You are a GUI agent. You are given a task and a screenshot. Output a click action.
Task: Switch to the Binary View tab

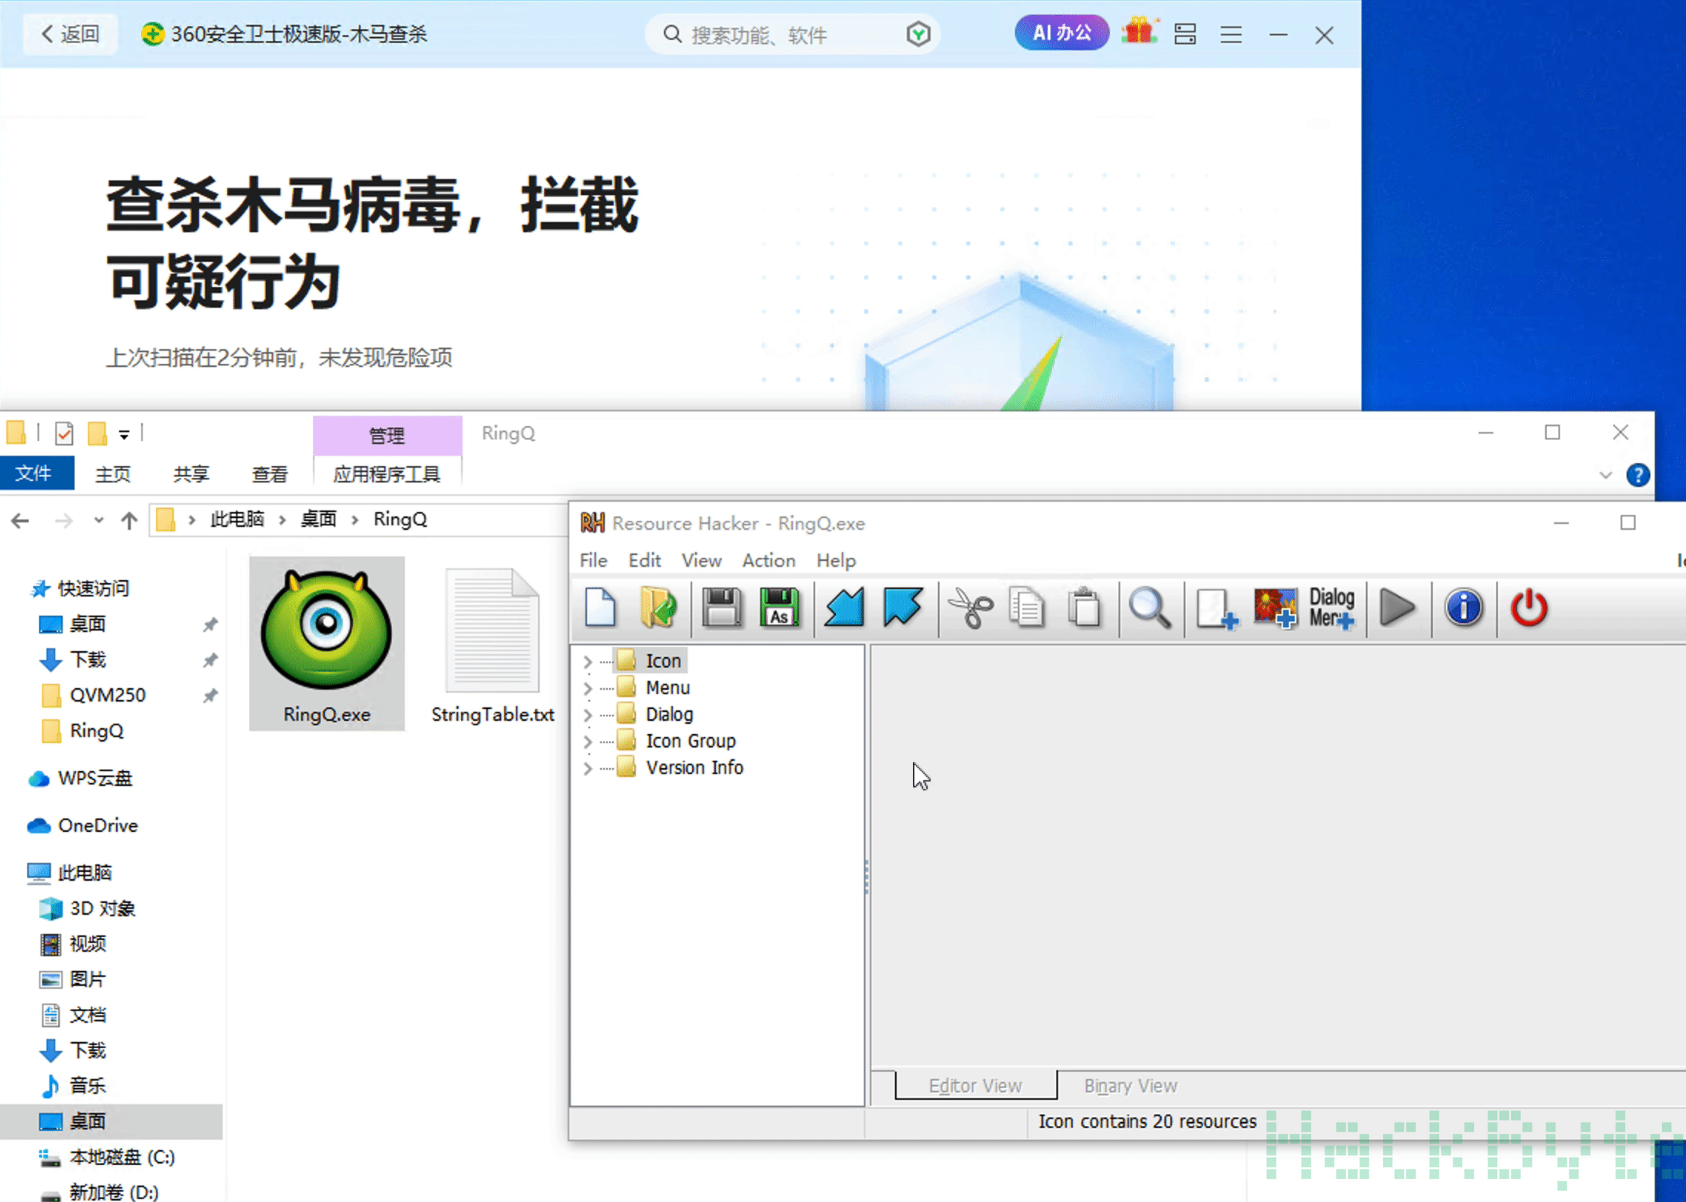coord(1130,1085)
